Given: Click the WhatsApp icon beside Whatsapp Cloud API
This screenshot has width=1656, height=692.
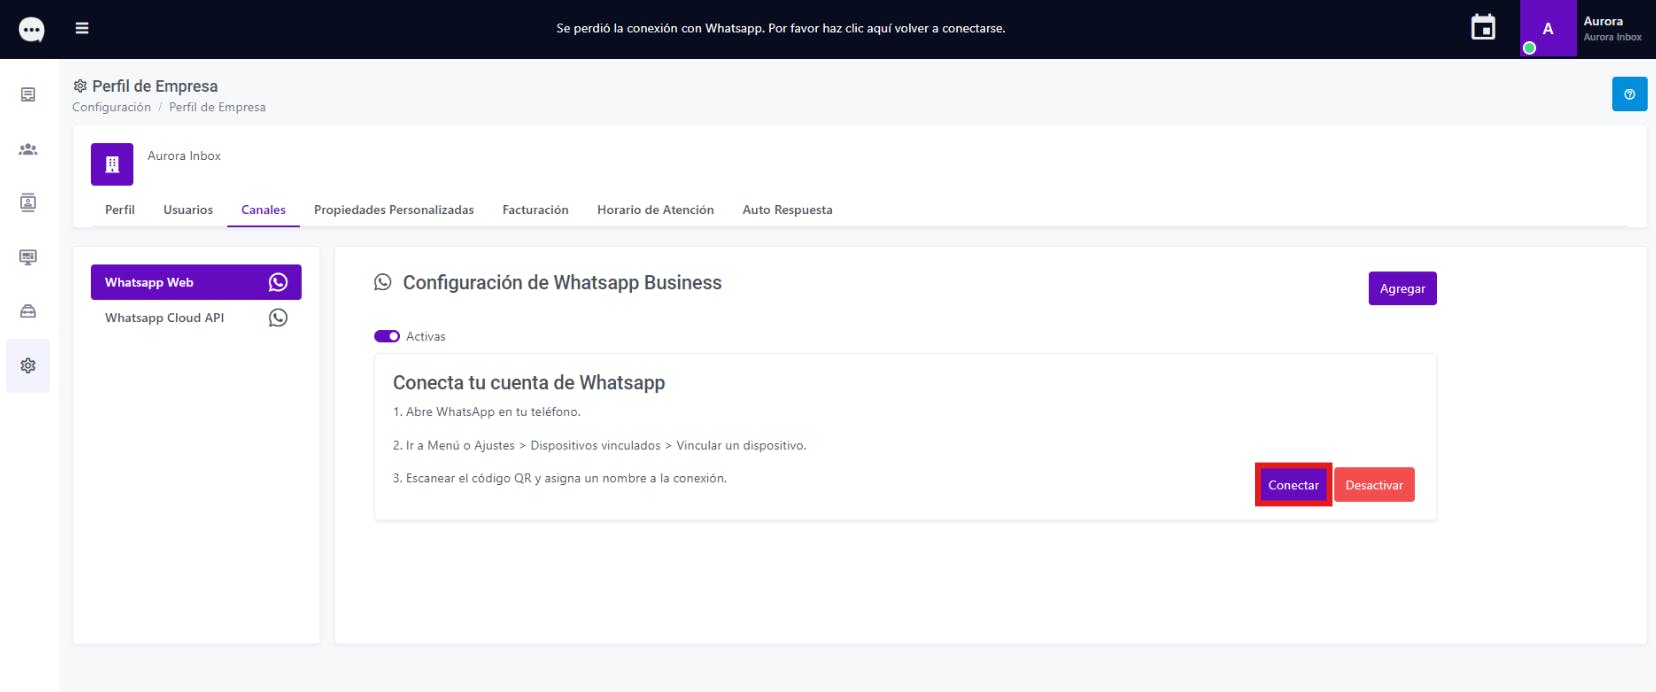Looking at the screenshot, I should [x=278, y=318].
